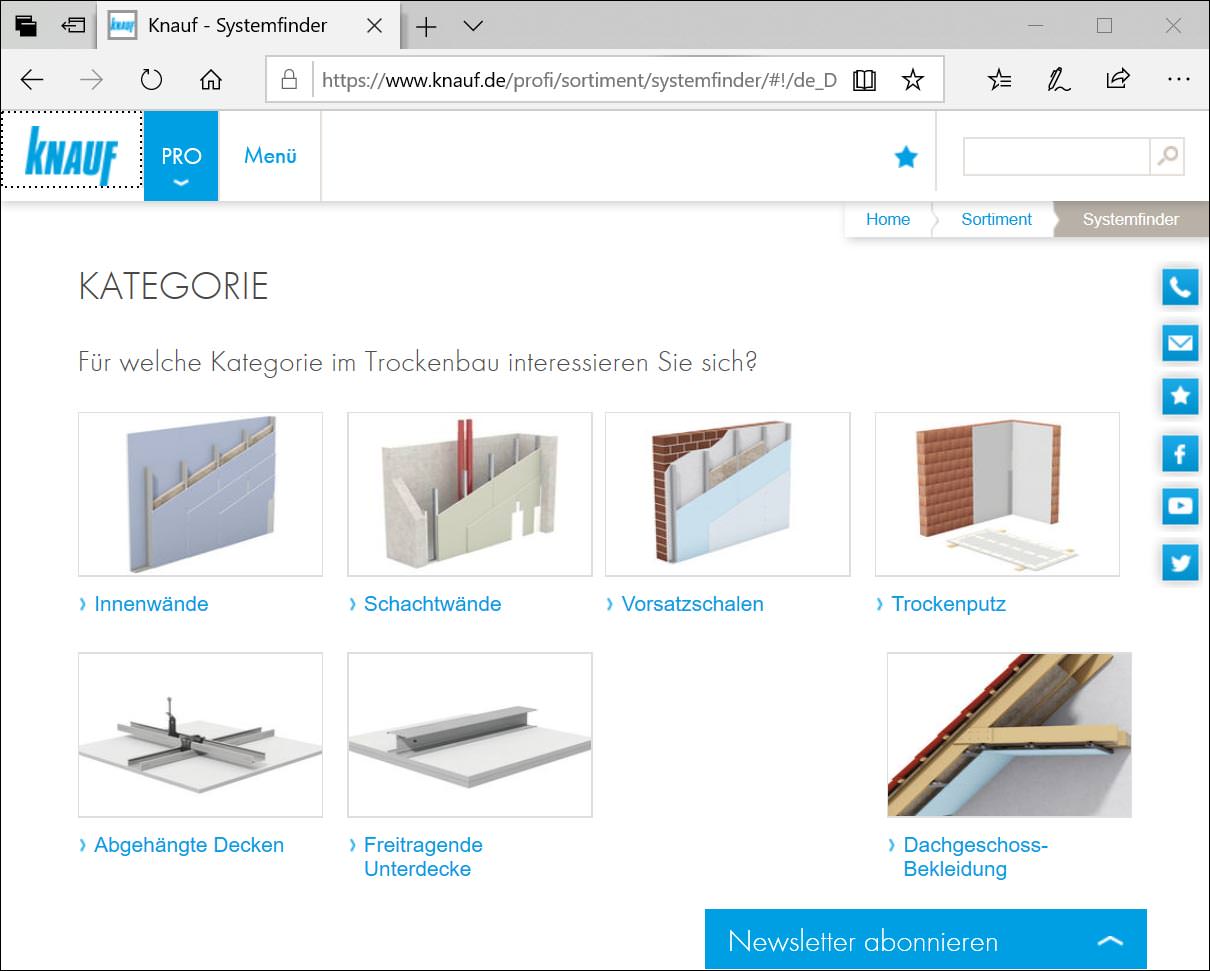Open the Menü navigation

[270, 156]
